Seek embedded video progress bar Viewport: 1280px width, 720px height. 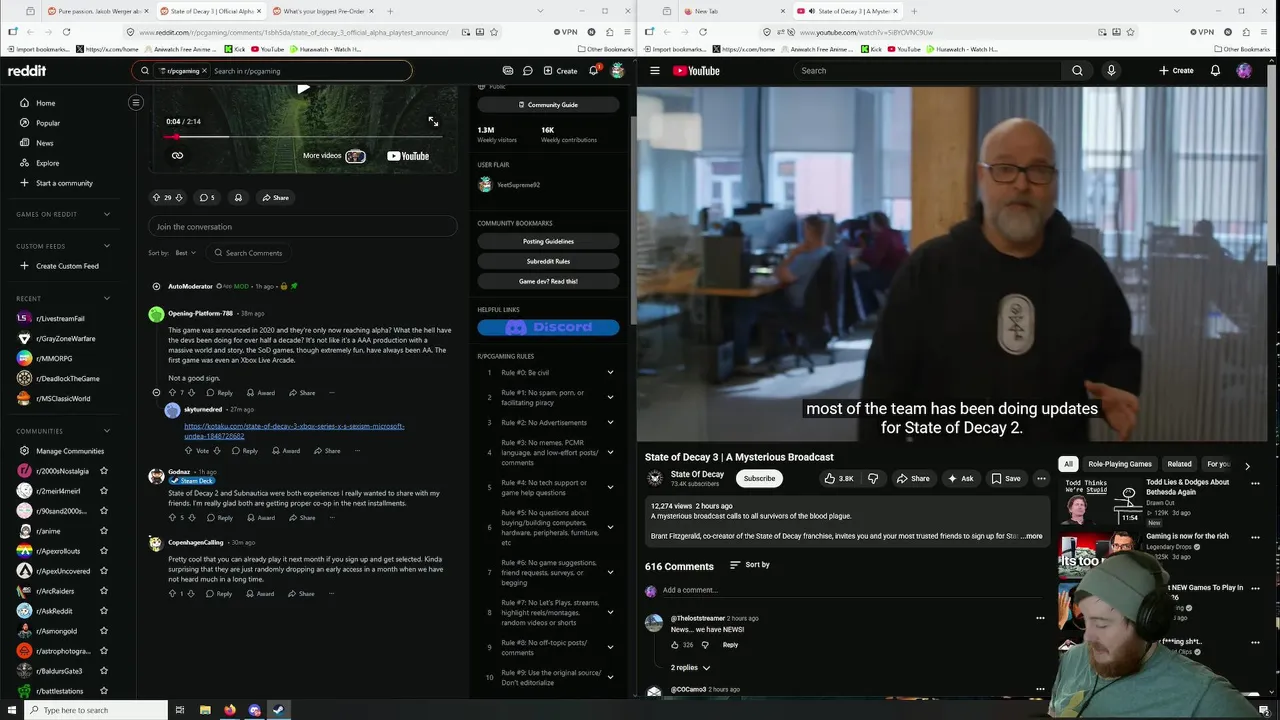pos(302,136)
